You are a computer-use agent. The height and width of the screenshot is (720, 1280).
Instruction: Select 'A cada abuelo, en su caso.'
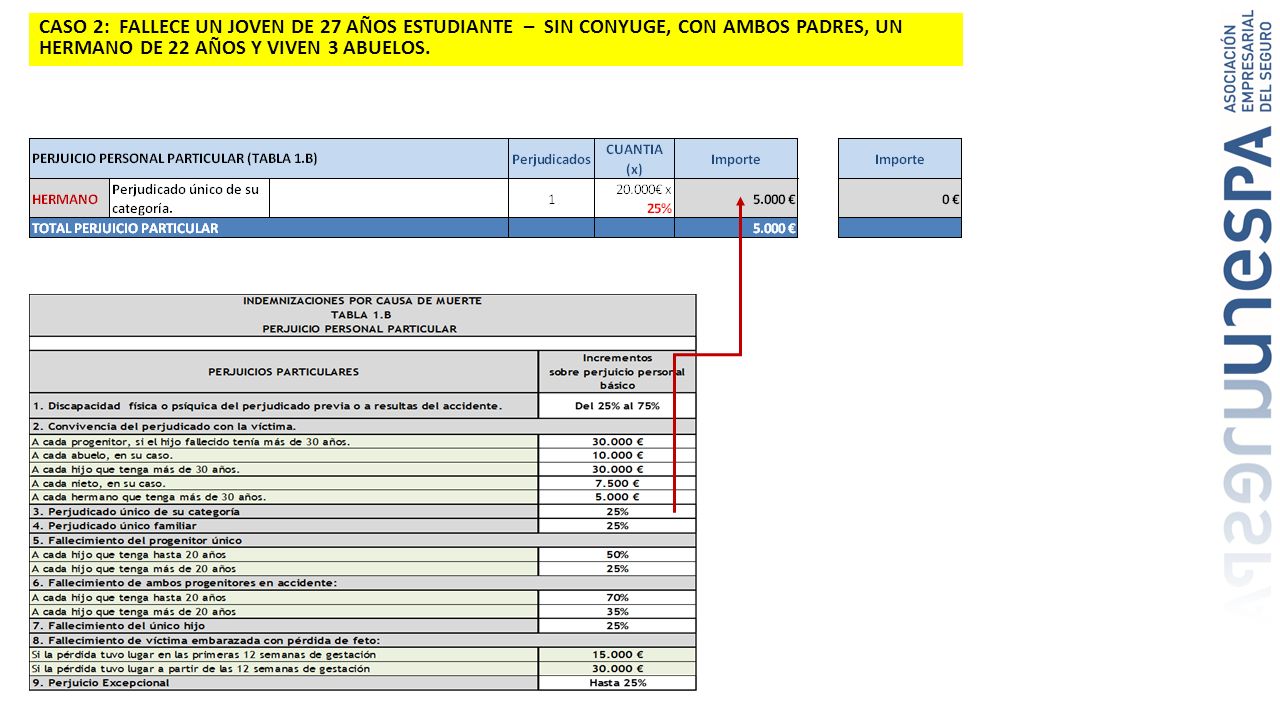click(284, 455)
